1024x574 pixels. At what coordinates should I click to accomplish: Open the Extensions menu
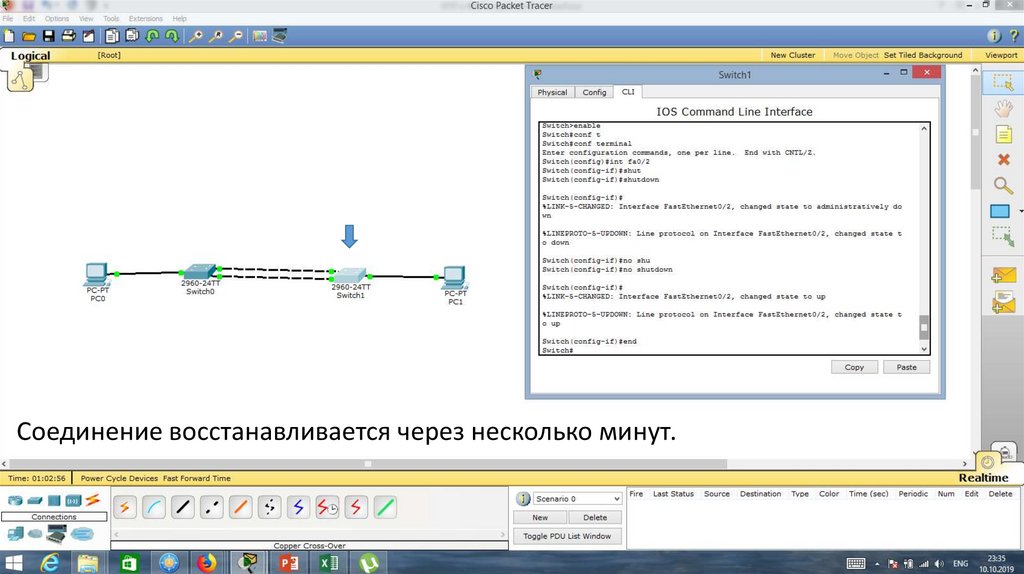pos(146,18)
